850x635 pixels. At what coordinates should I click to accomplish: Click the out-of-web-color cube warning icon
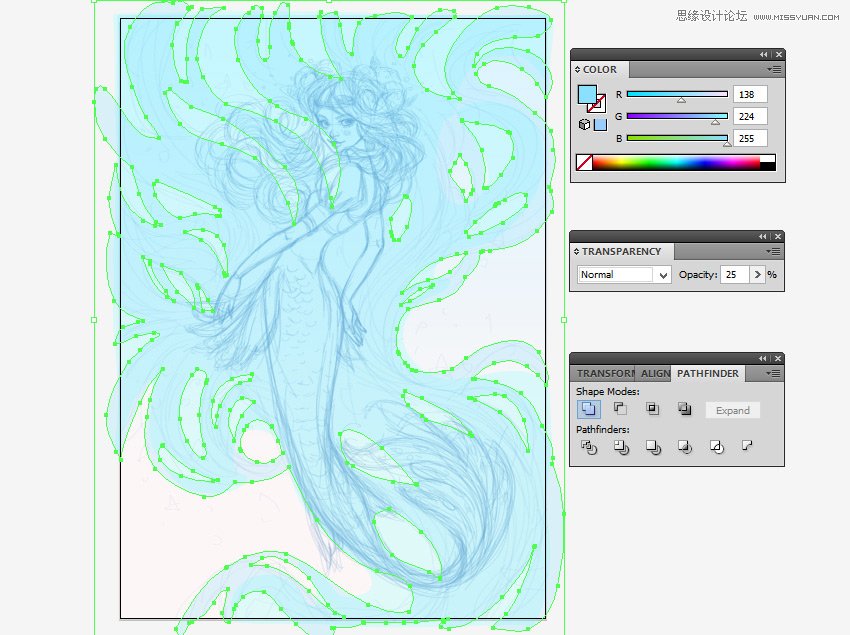coord(584,125)
